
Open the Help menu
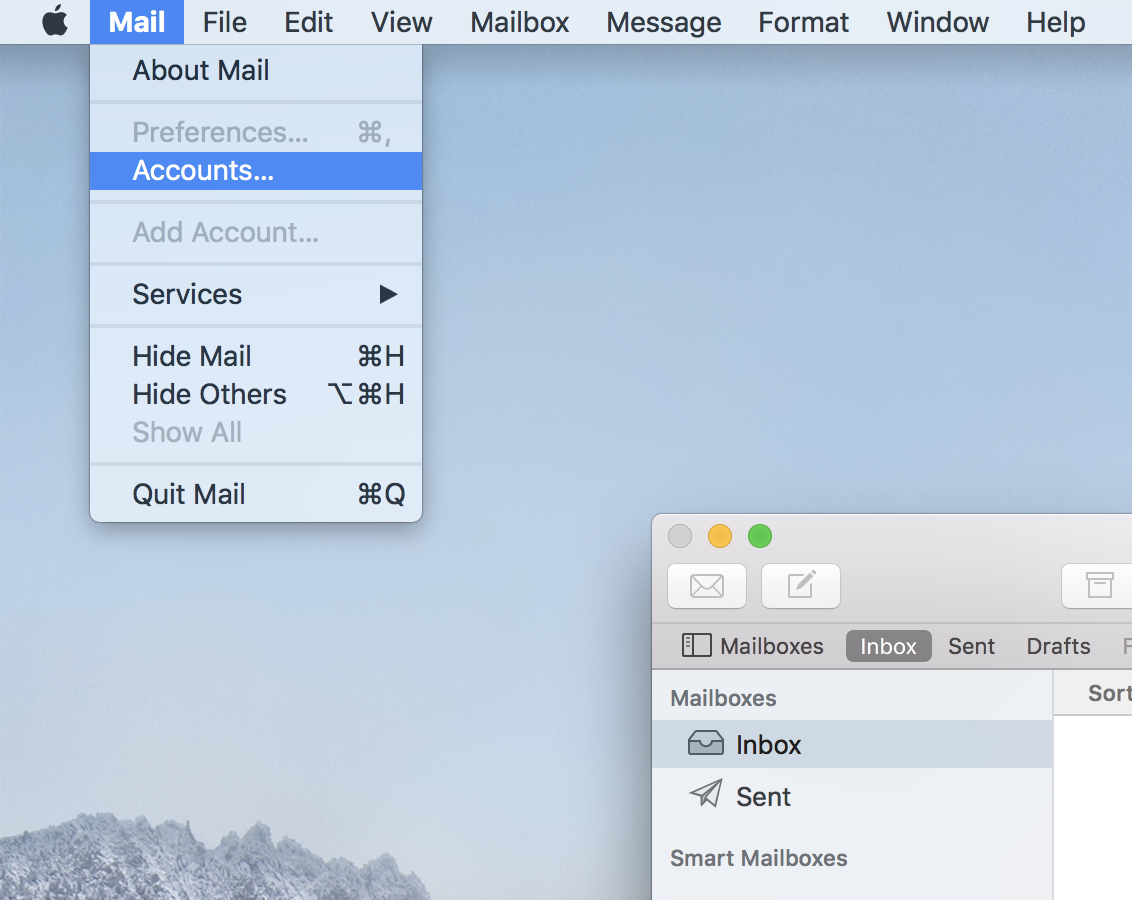click(1055, 22)
